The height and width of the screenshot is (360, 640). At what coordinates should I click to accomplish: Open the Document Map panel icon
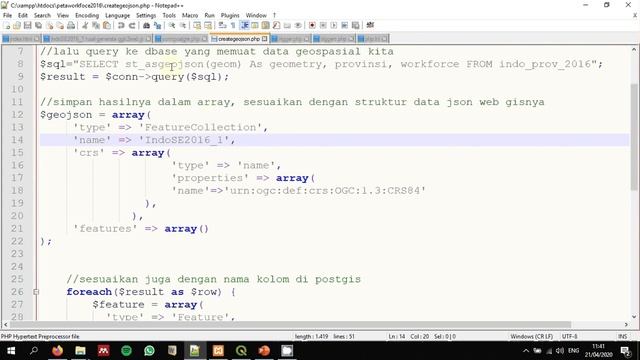[266, 25]
